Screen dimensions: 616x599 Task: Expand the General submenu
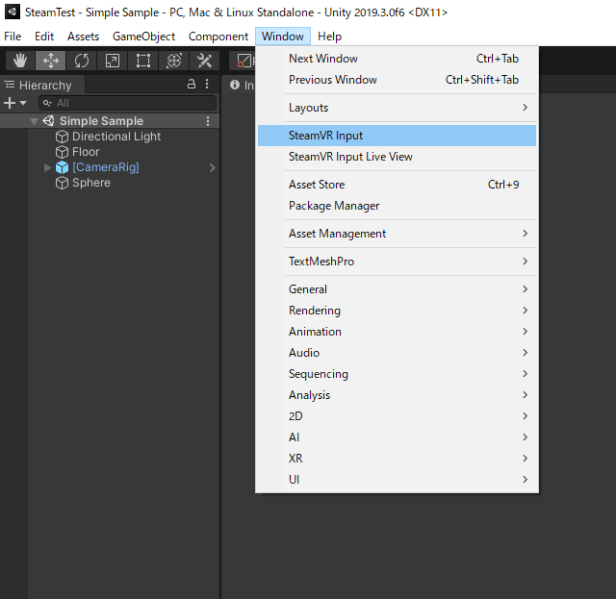[397, 289]
